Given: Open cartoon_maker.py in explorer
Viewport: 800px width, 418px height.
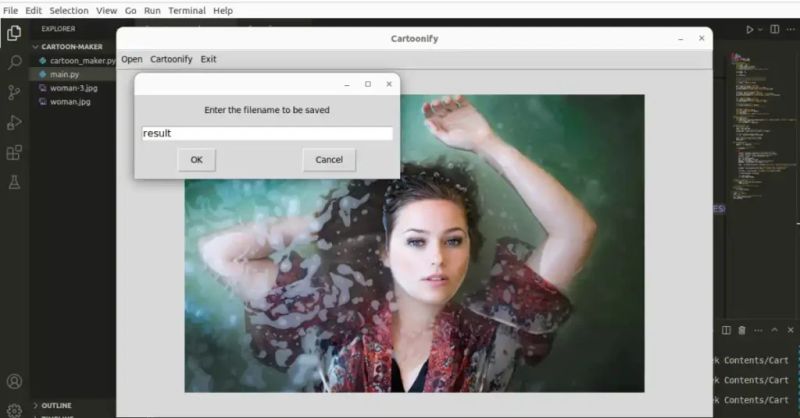Looking at the screenshot, I should [x=77, y=60].
